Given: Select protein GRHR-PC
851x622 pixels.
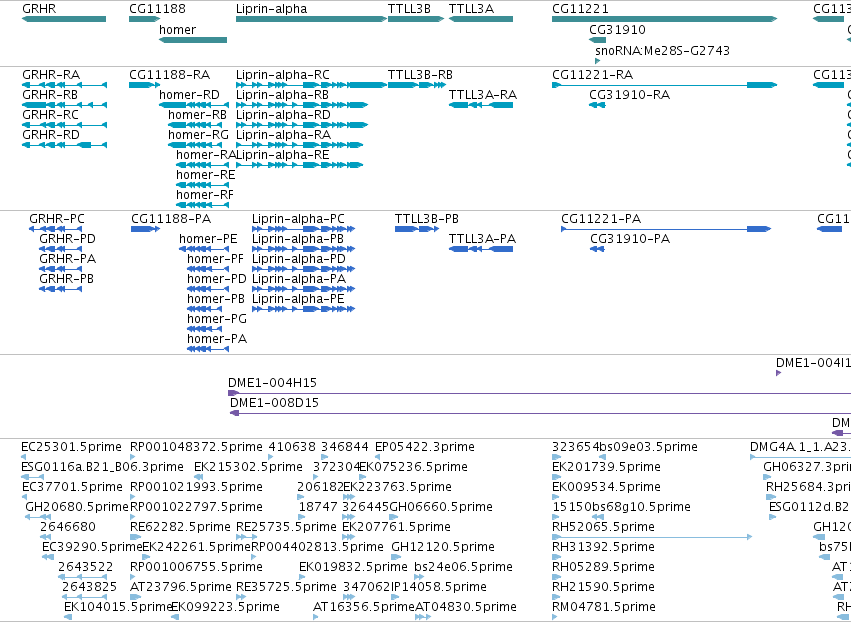Looking at the screenshot, I should click(x=57, y=219).
